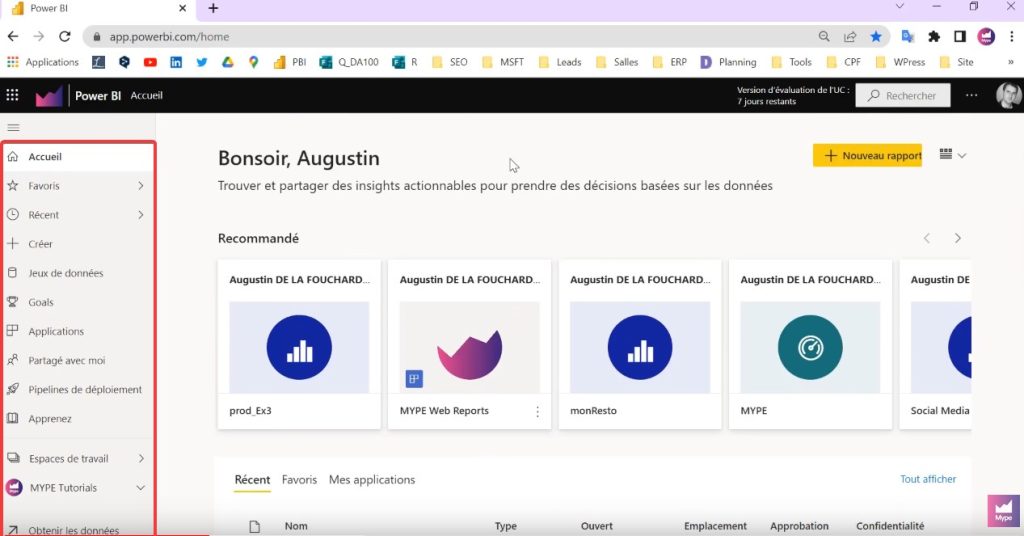
Task: Click the Emplacement column header
Action: [715, 526]
